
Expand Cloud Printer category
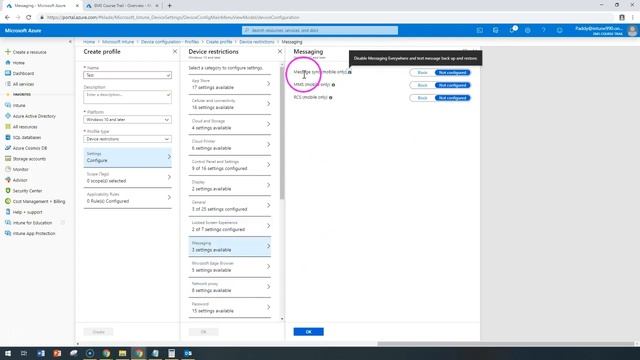click(230, 145)
